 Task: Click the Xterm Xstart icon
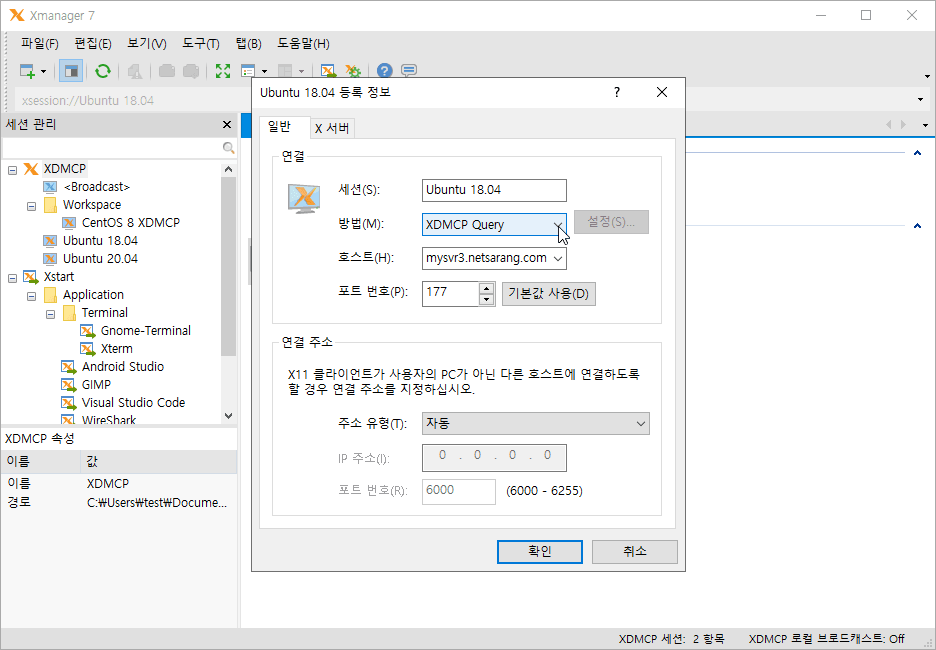(88, 349)
